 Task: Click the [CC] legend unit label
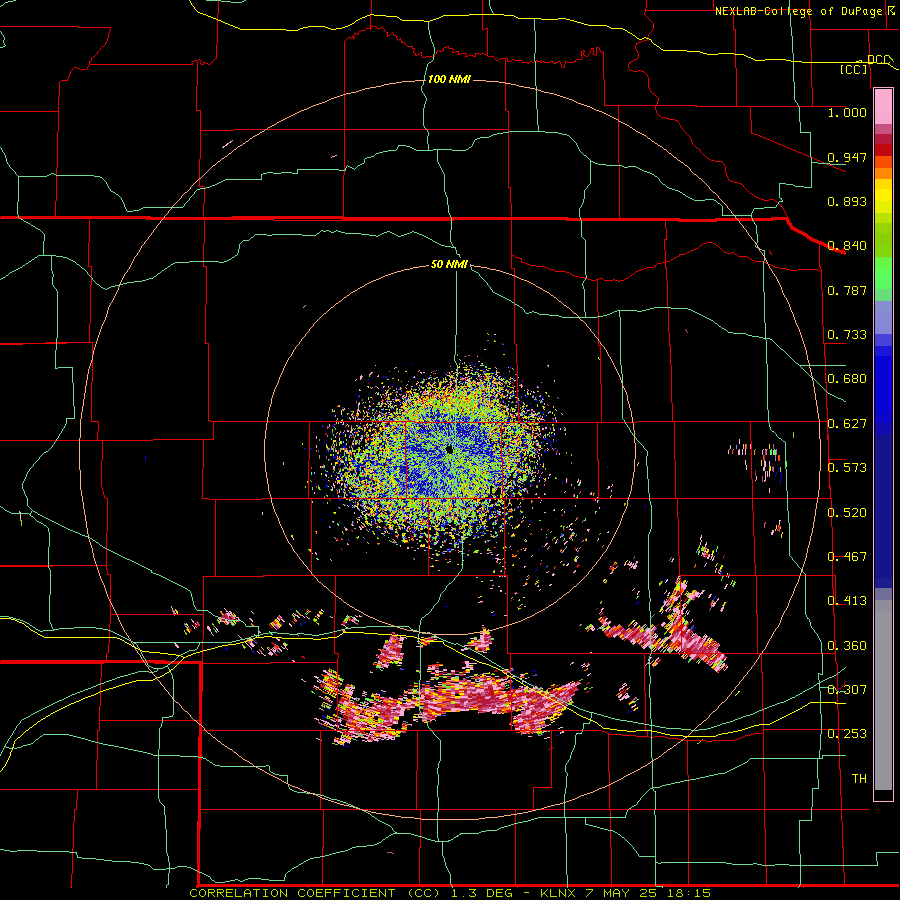[x=854, y=69]
